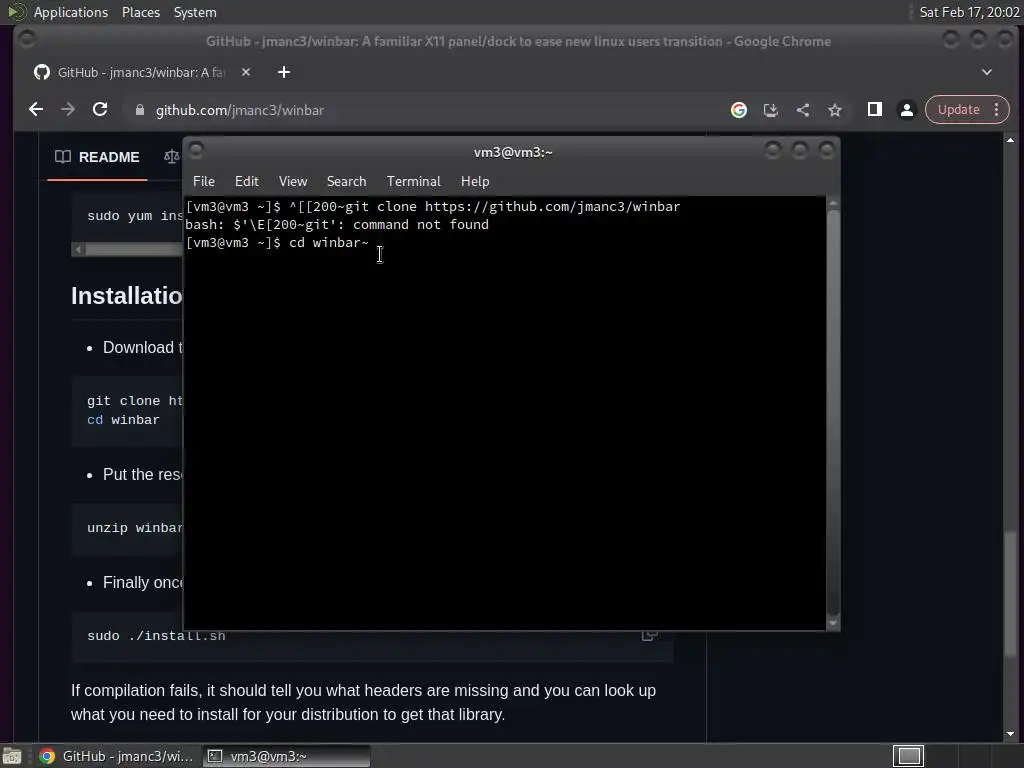Install page as app icon
The height and width of the screenshot is (768, 1024).
click(x=771, y=110)
